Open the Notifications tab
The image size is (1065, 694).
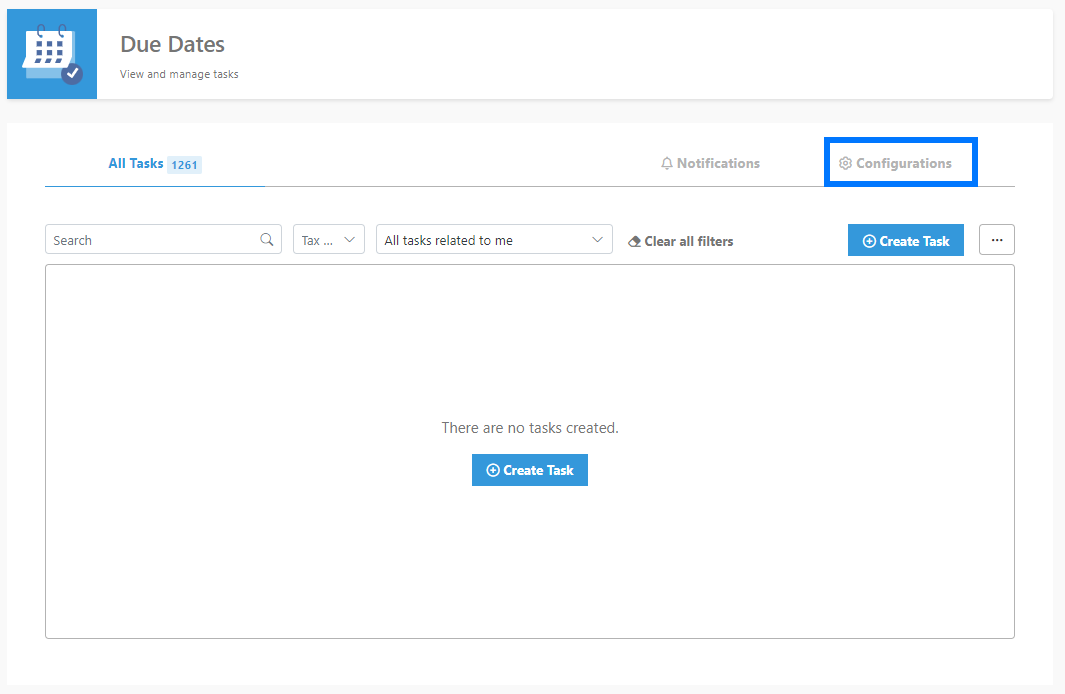coord(717,164)
